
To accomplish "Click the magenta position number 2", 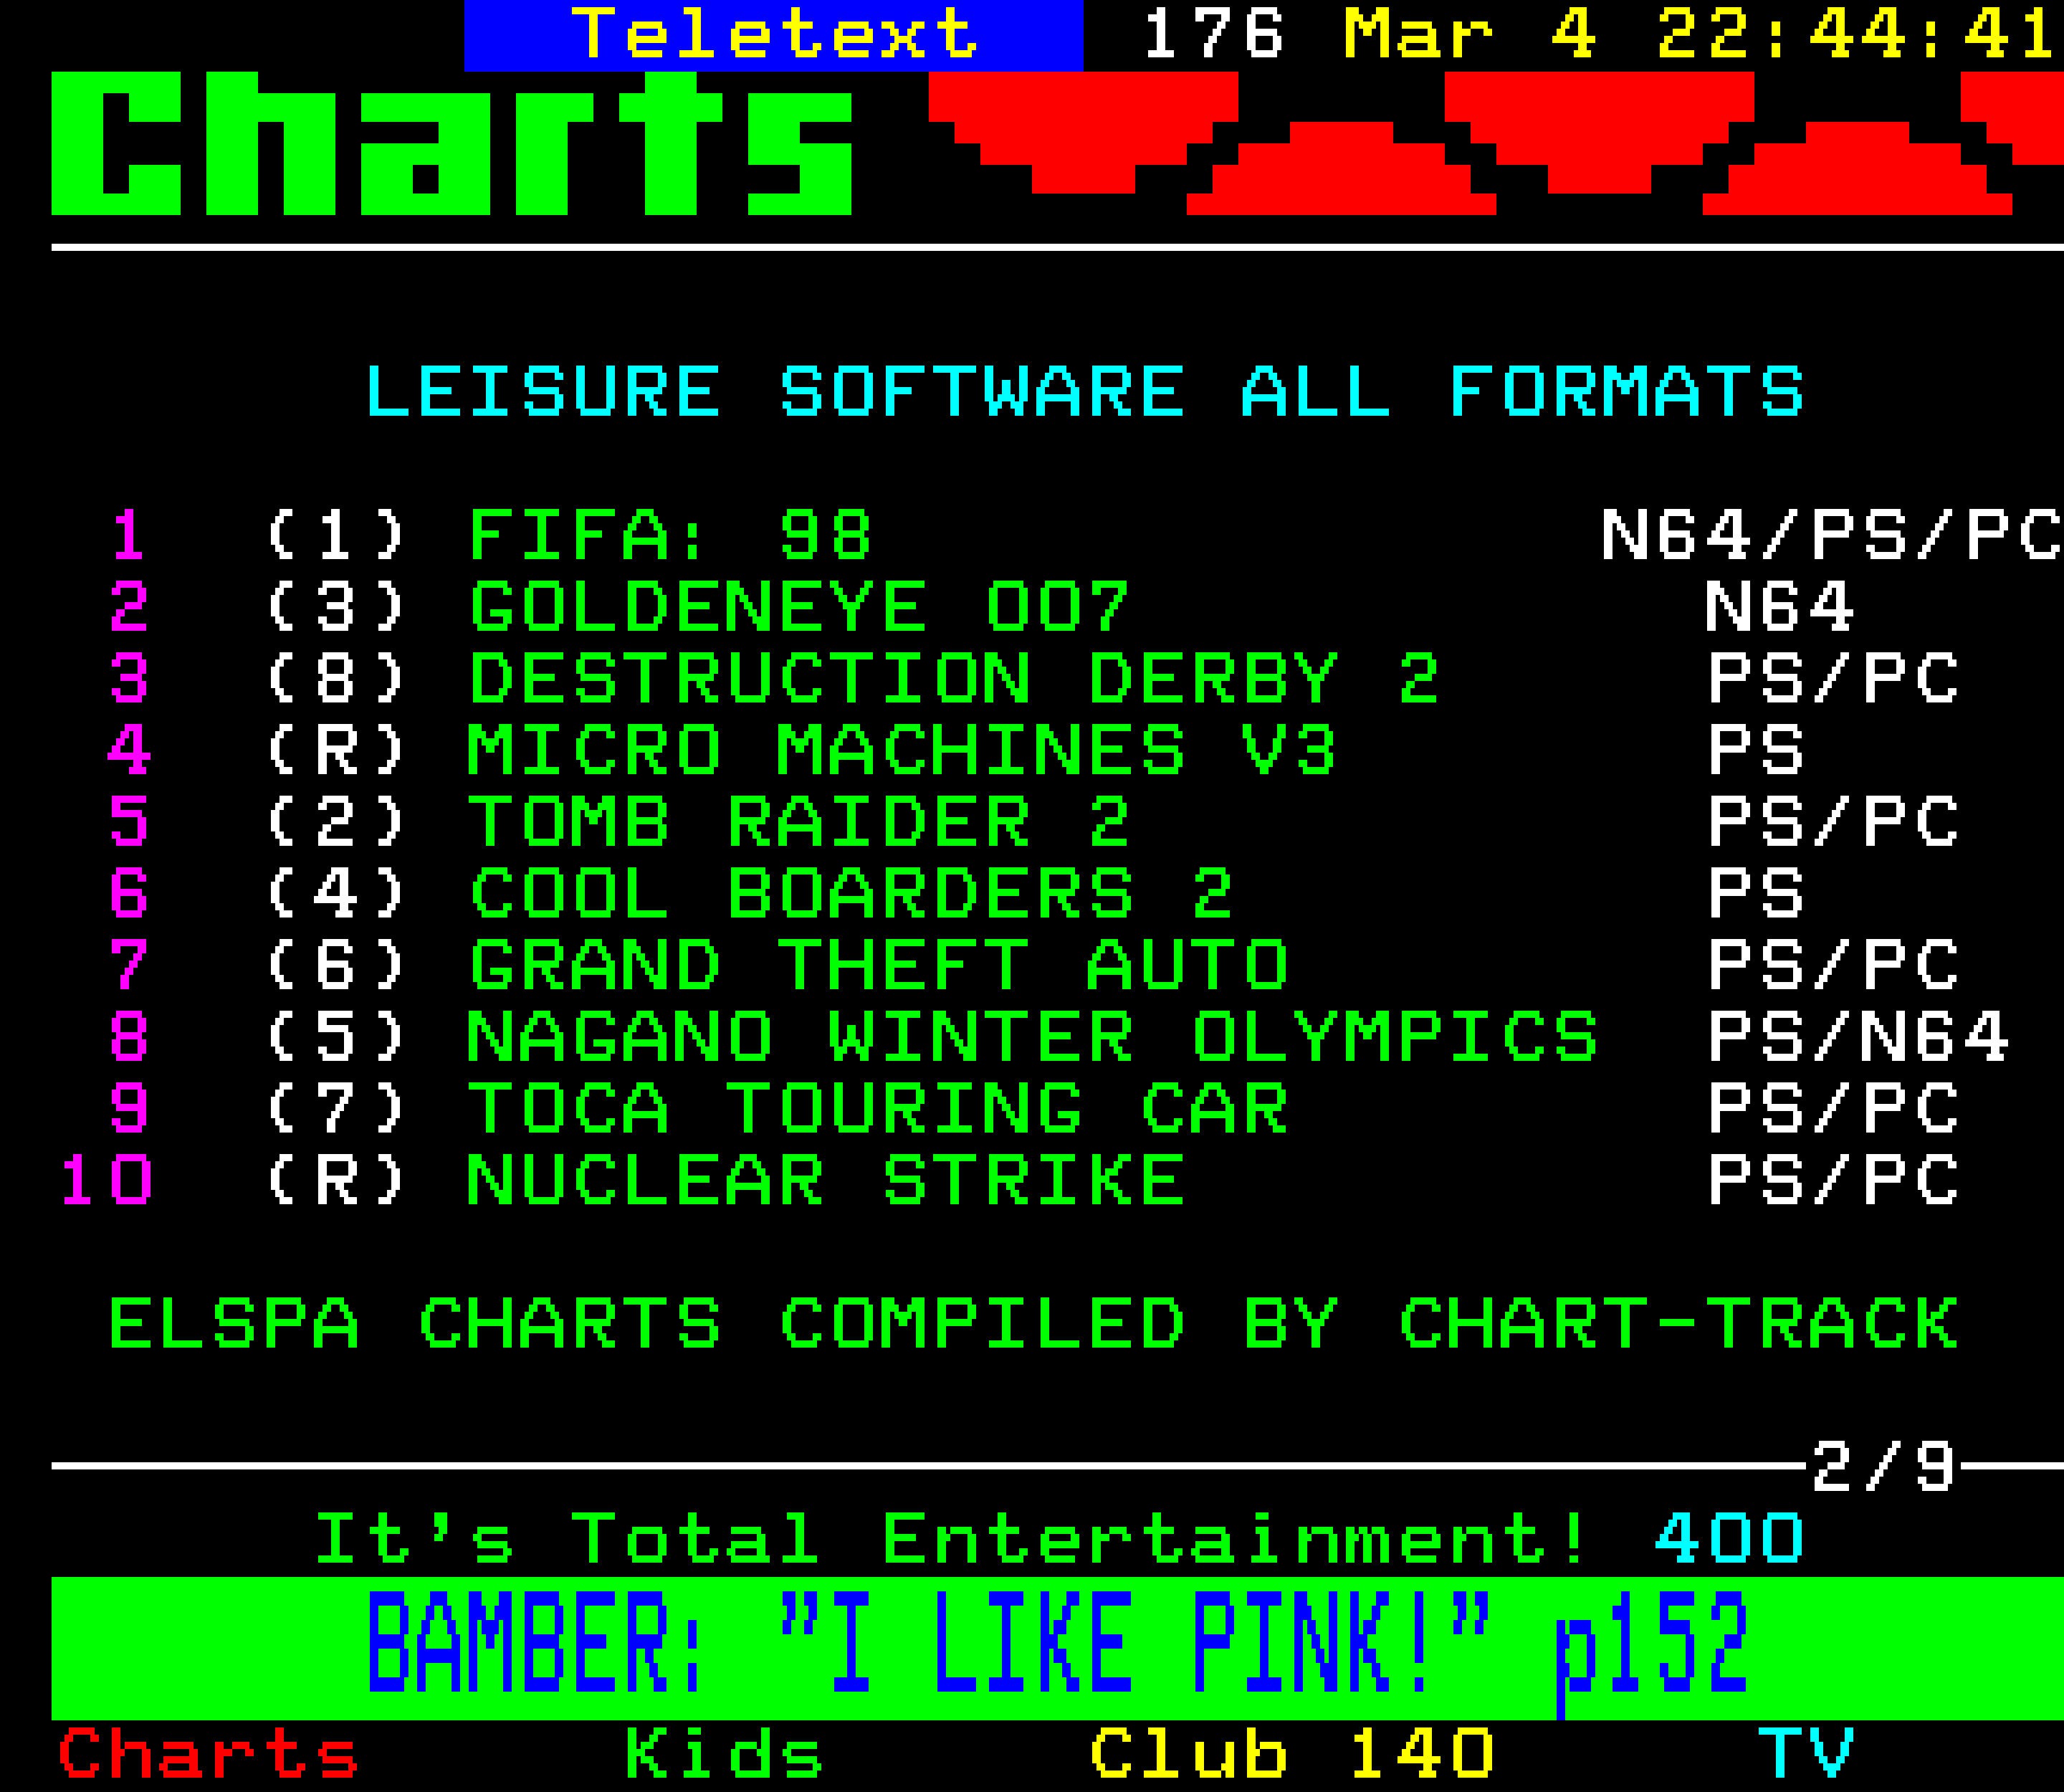I will click(x=129, y=607).
